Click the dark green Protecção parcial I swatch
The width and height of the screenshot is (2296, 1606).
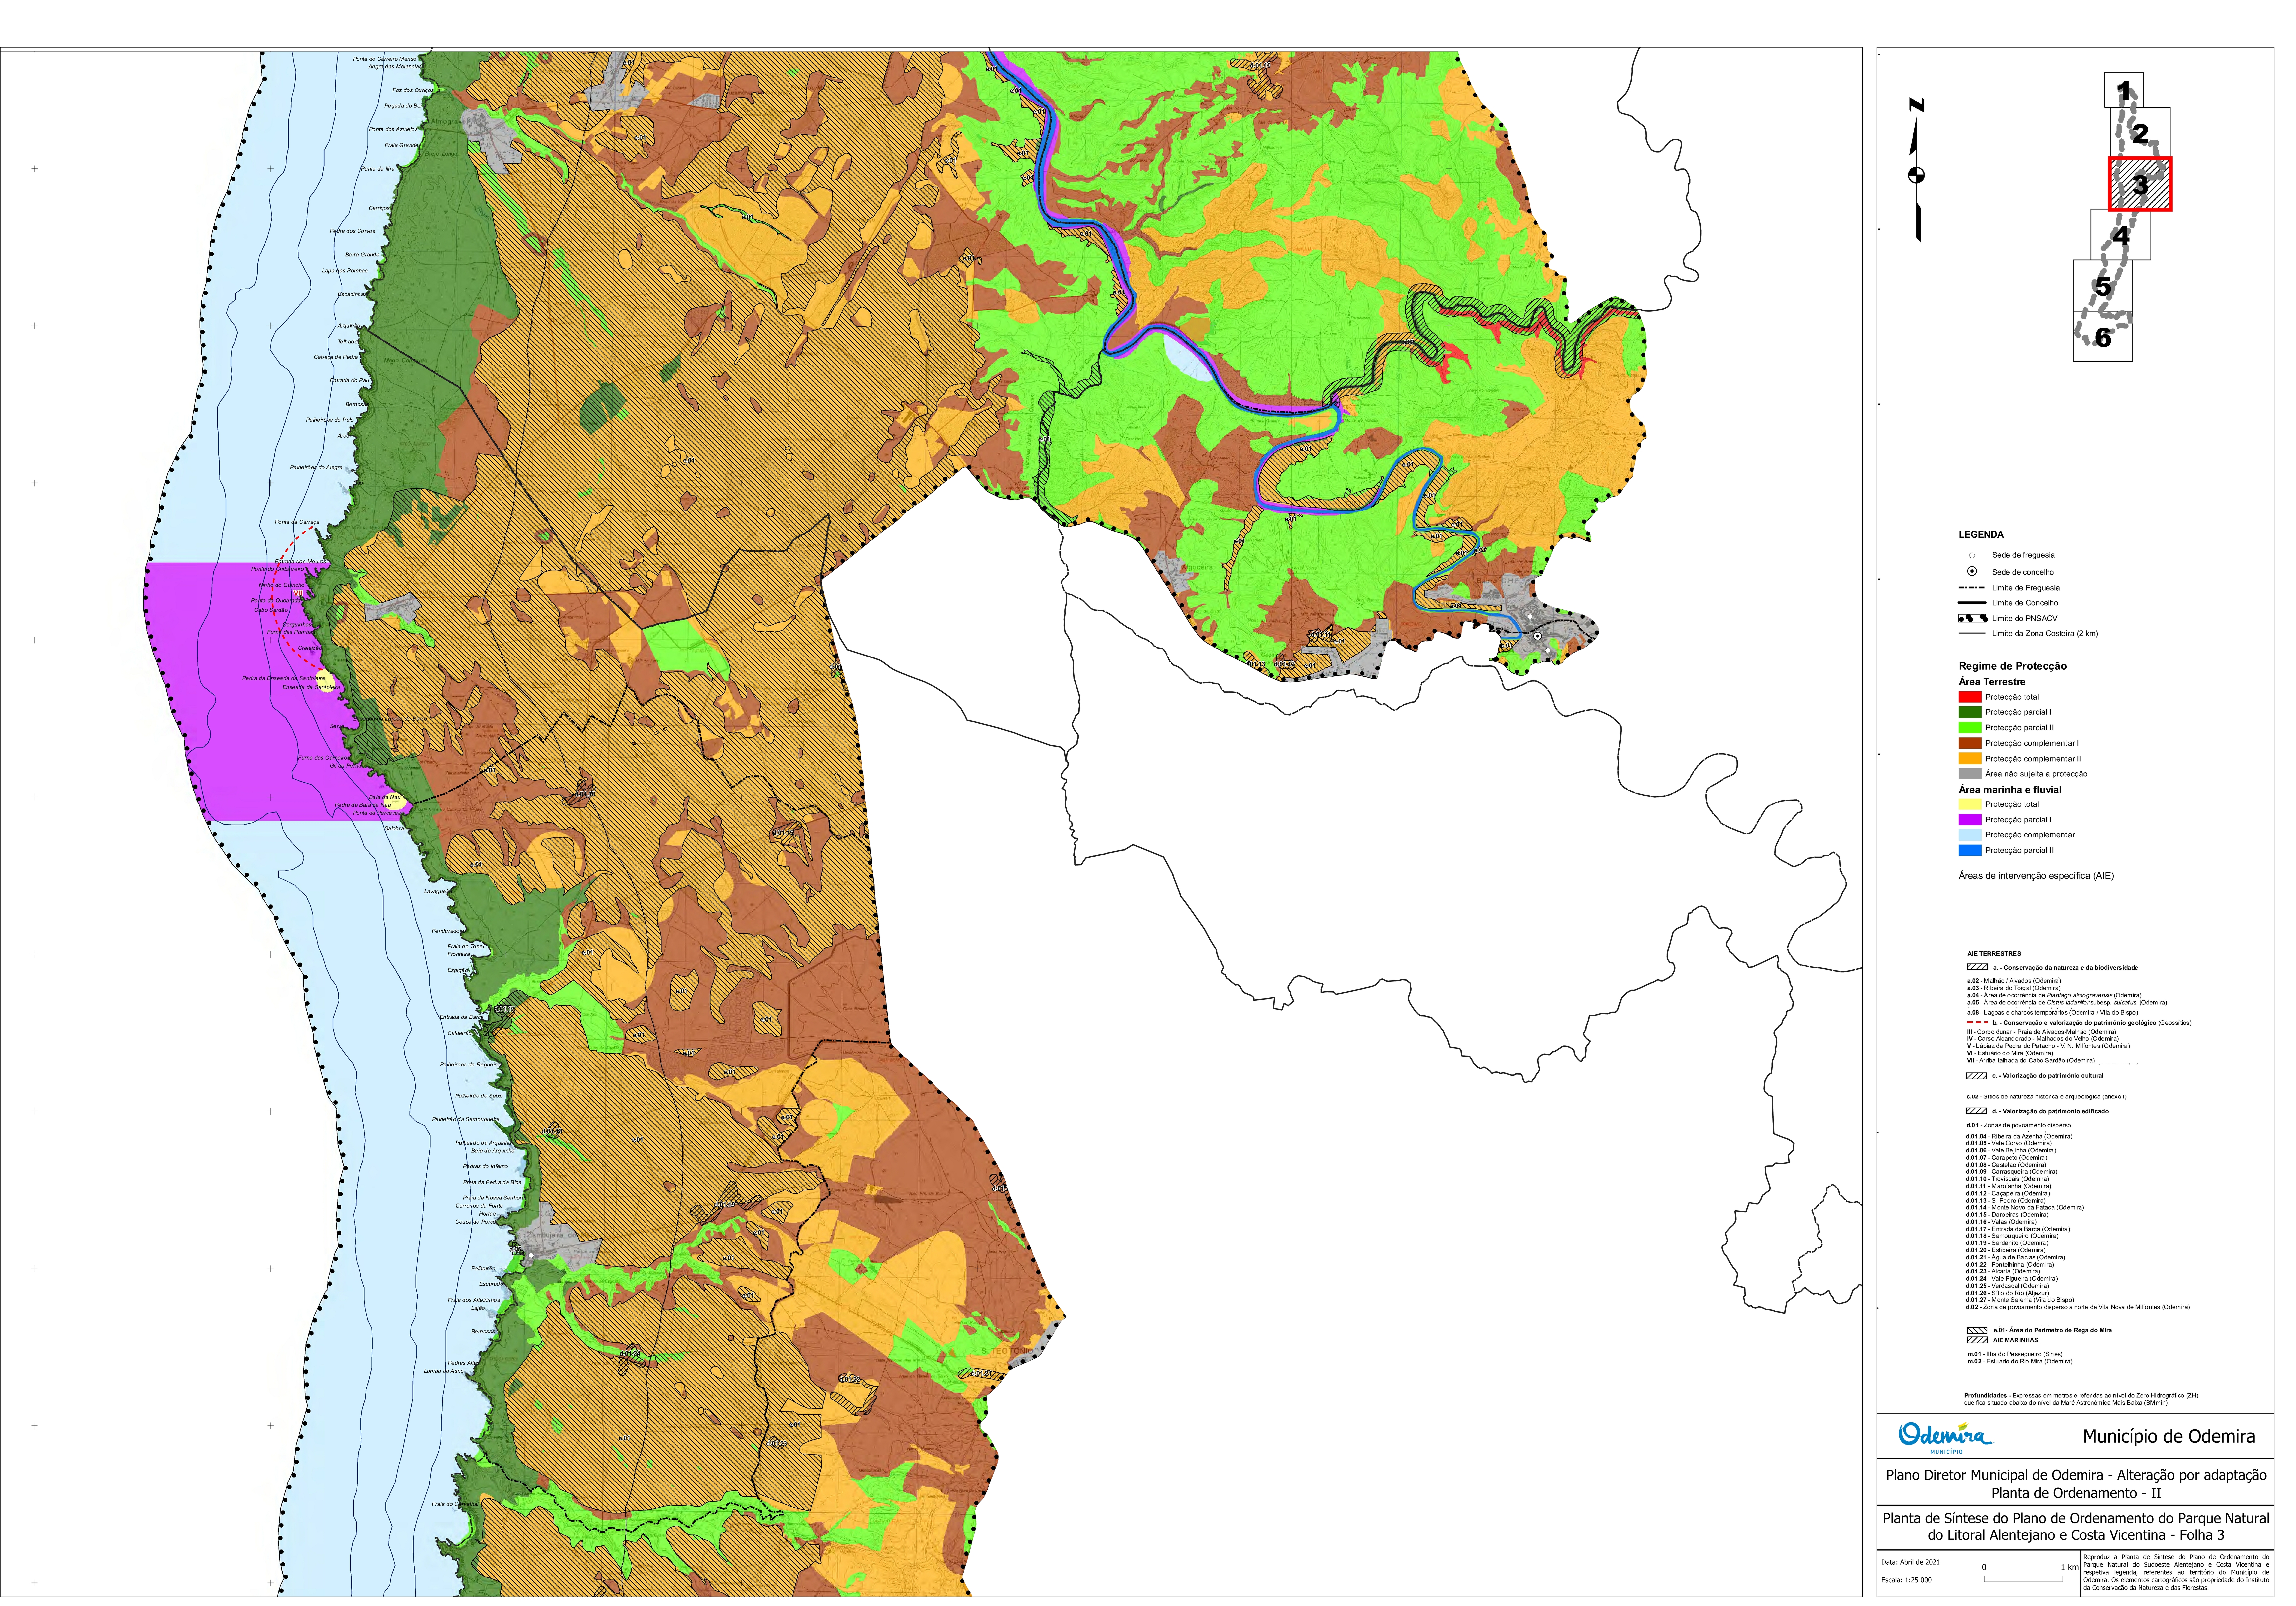[x=1970, y=712]
